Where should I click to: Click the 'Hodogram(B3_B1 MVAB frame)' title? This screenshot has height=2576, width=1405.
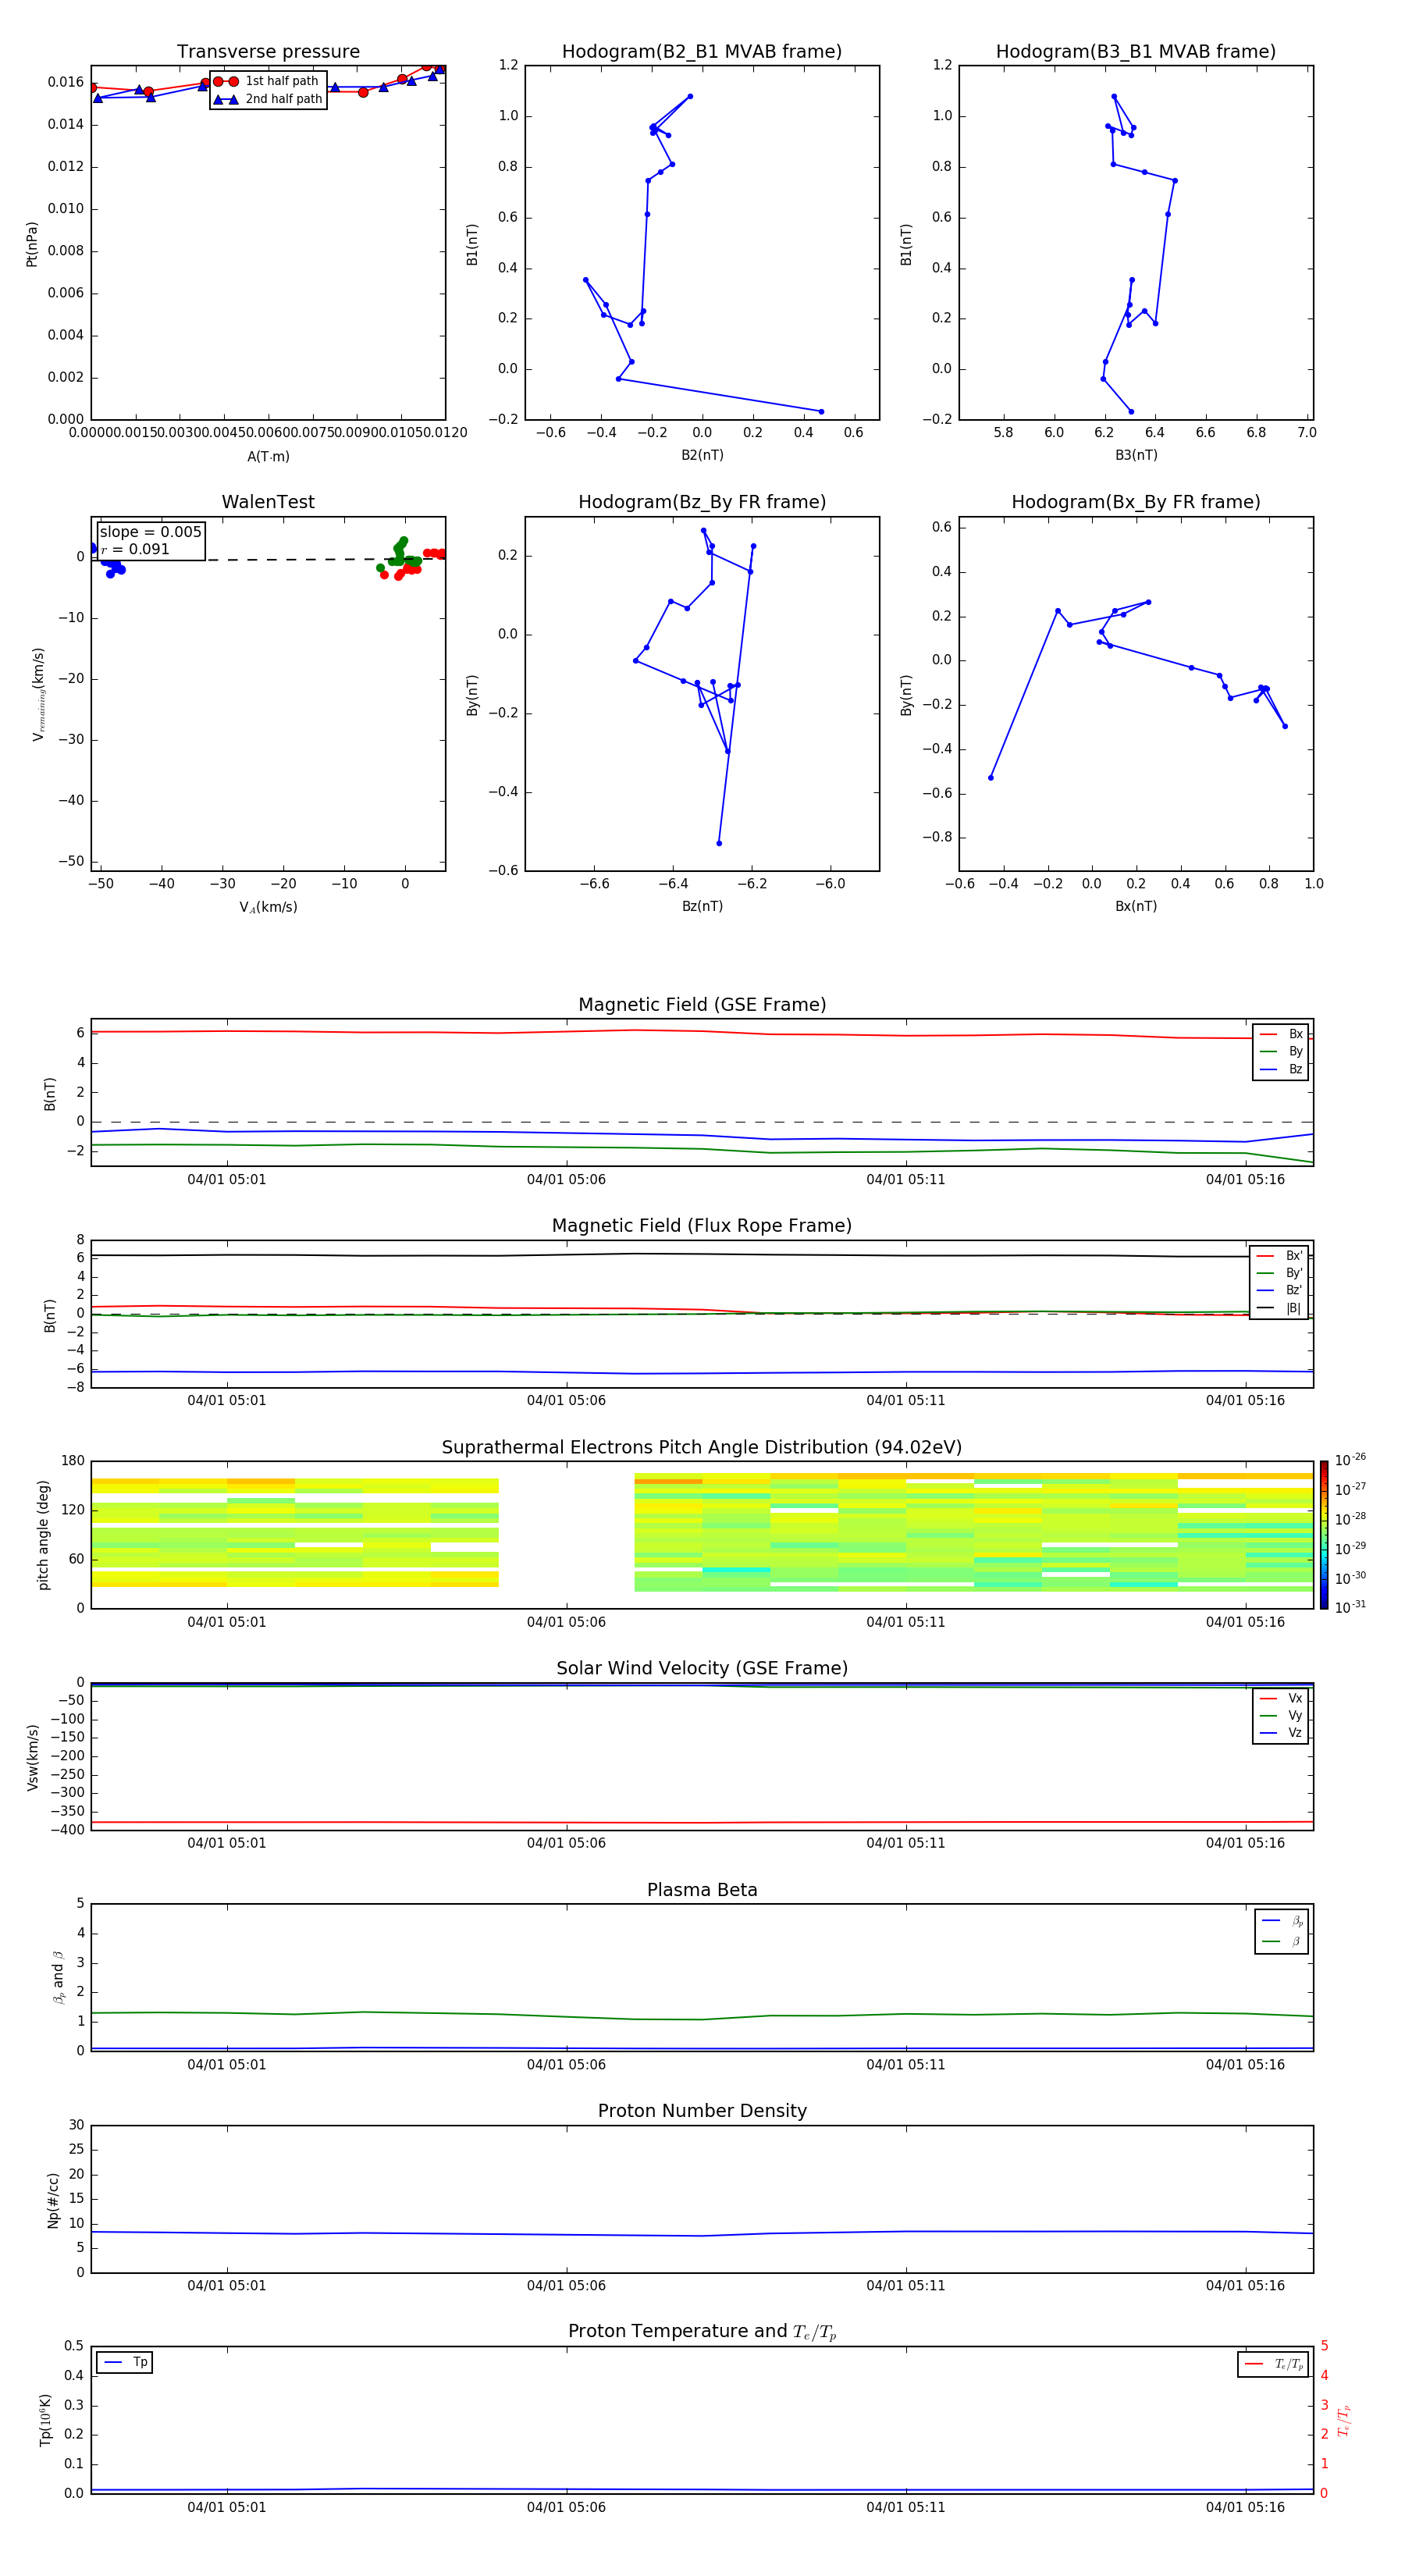(x=1136, y=52)
